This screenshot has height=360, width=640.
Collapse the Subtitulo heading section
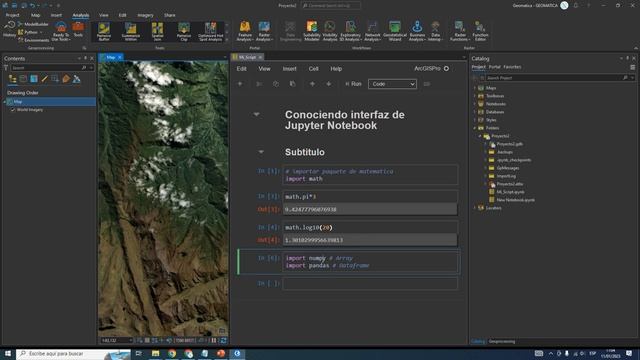(261, 152)
